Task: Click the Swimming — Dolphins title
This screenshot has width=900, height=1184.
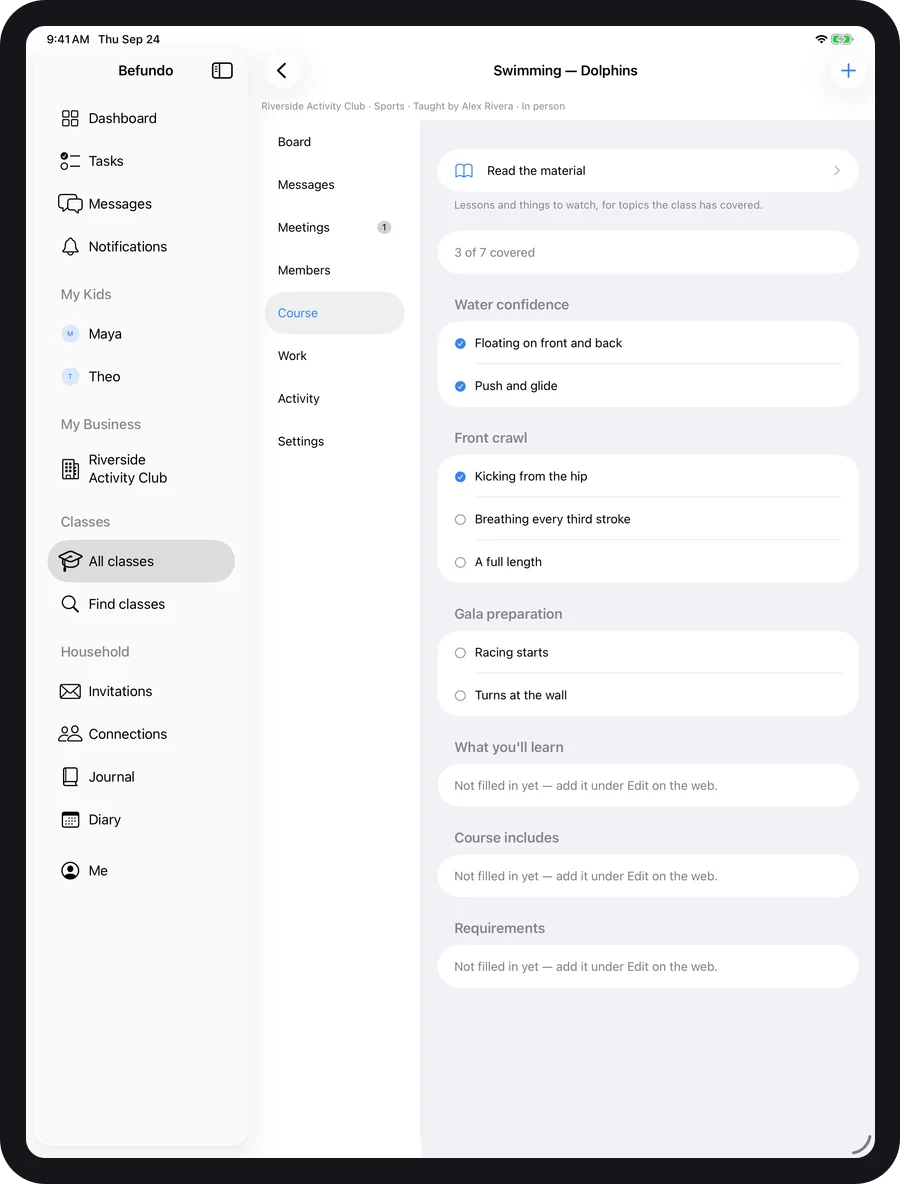Action: 565,70
